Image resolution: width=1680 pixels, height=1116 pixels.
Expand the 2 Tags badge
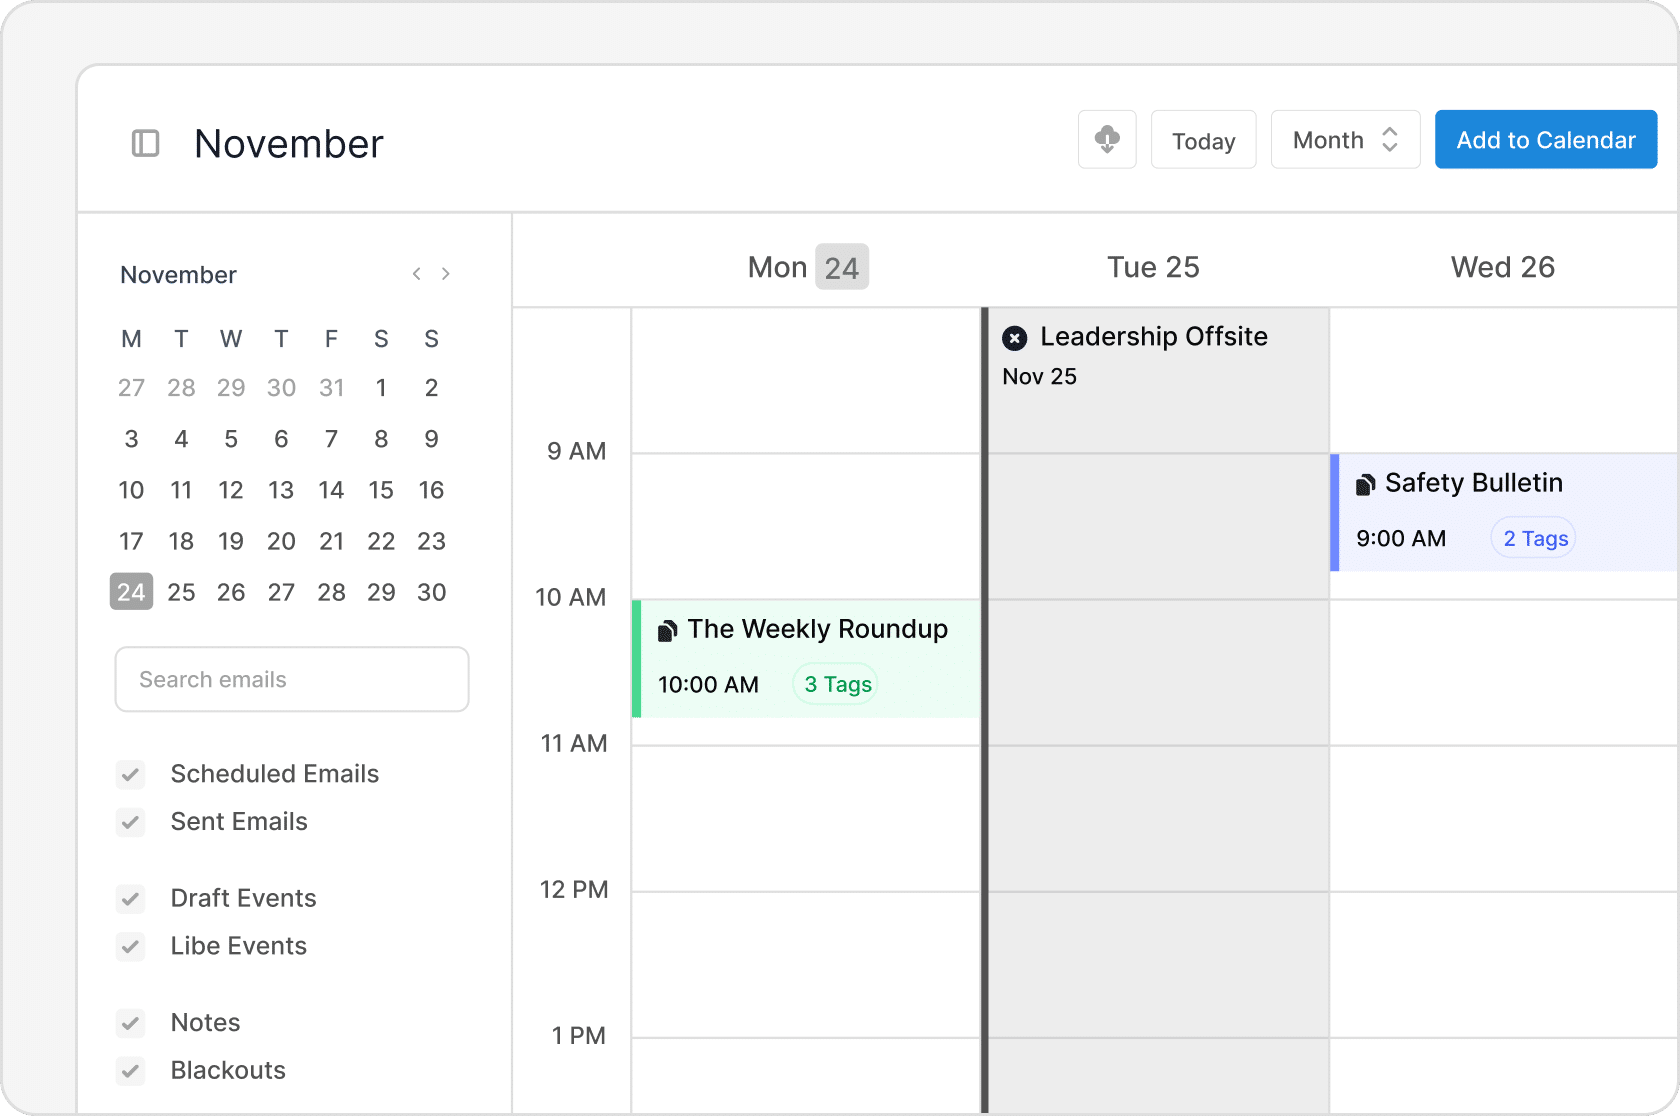[1534, 538]
